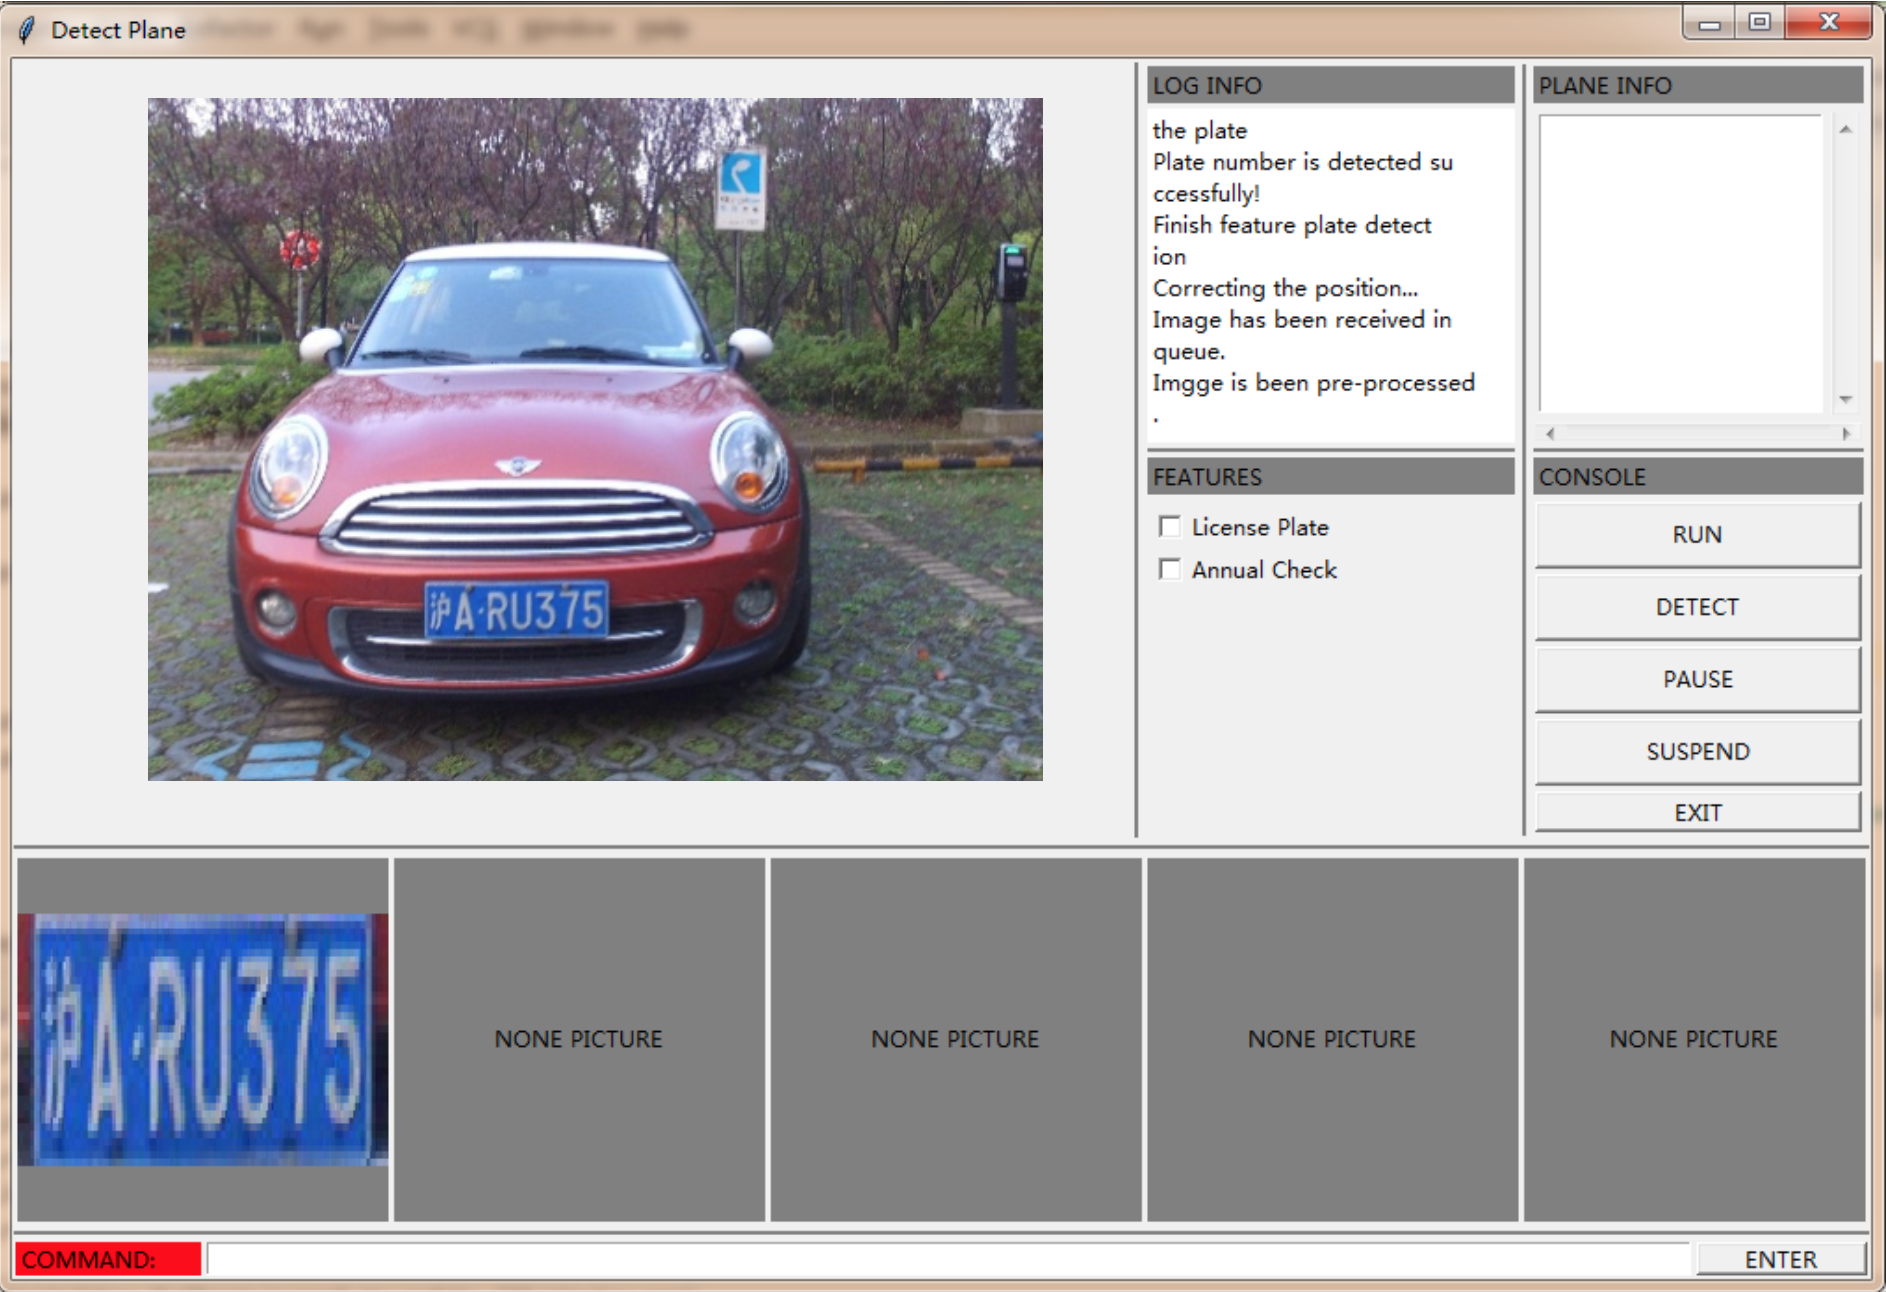The width and height of the screenshot is (1886, 1292).
Task: Click the red COMMAND label
Action: pyautogui.click(x=108, y=1259)
